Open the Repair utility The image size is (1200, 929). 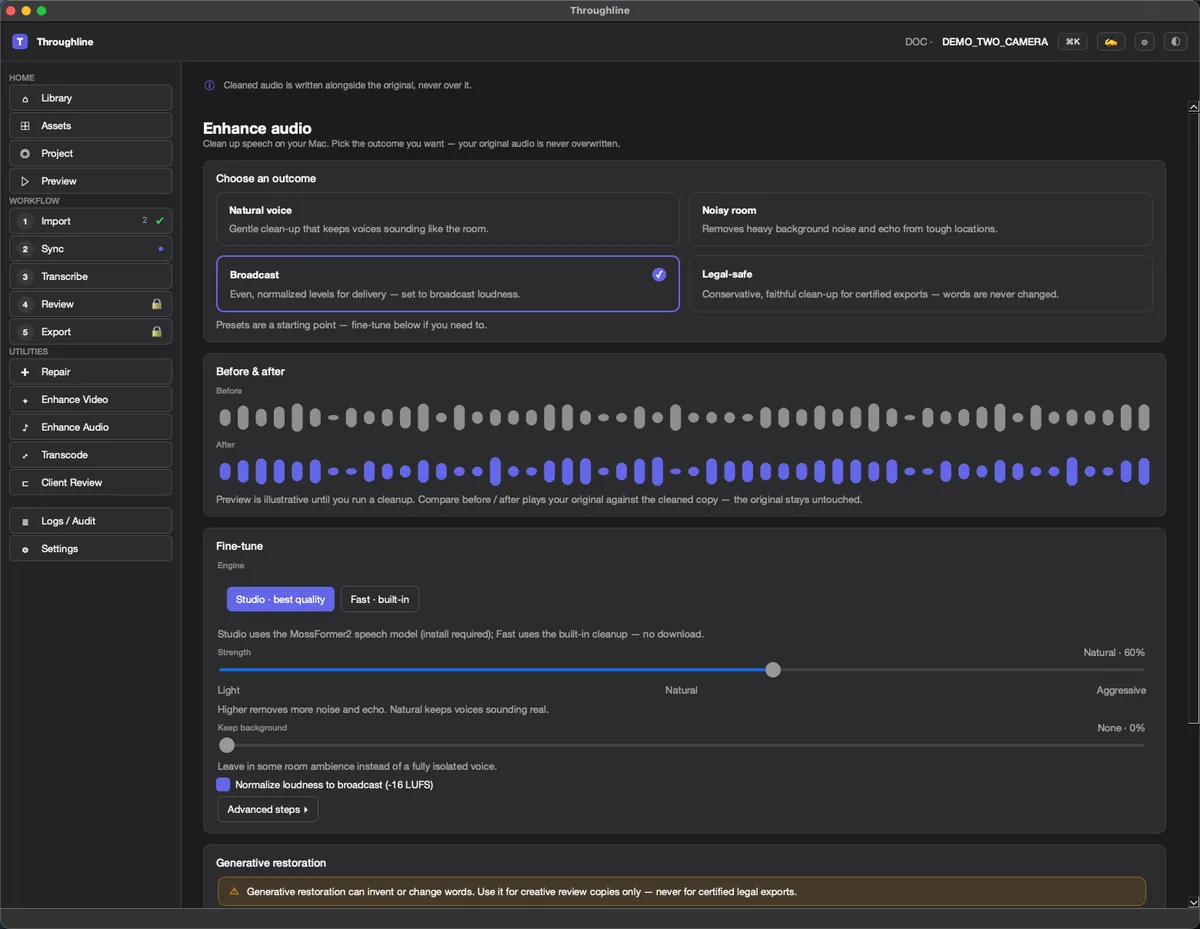pyautogui.click(x=90, y=372)
